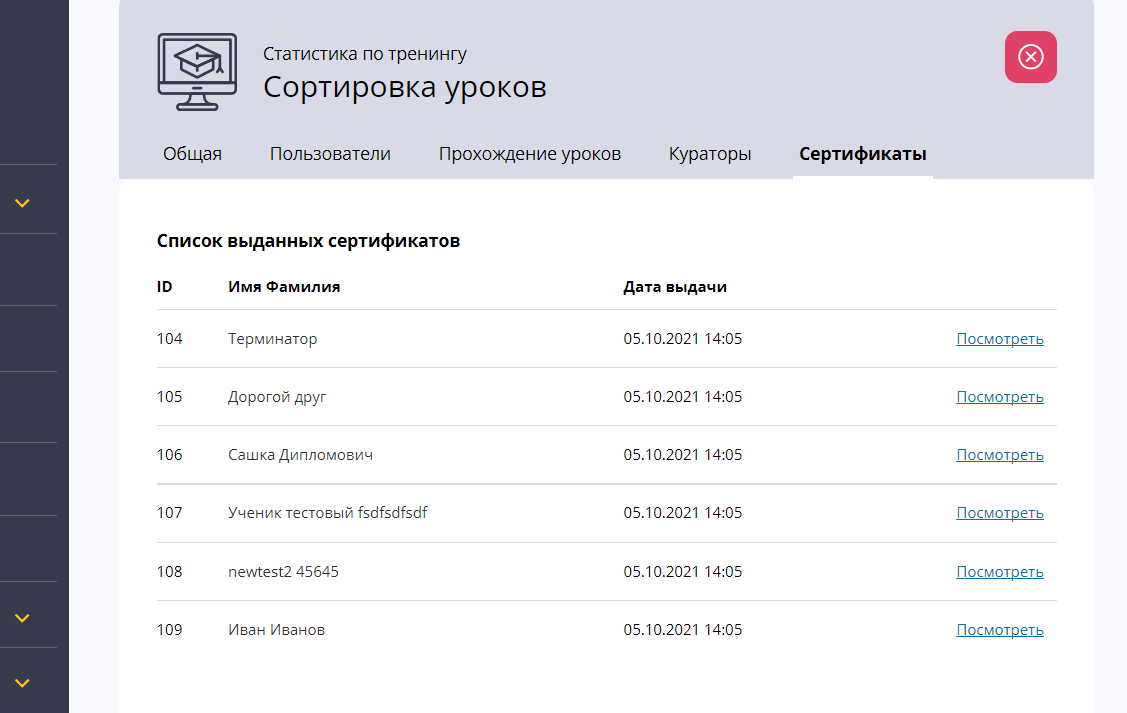
Task: Click the ID column header
Action: [165, 287]
